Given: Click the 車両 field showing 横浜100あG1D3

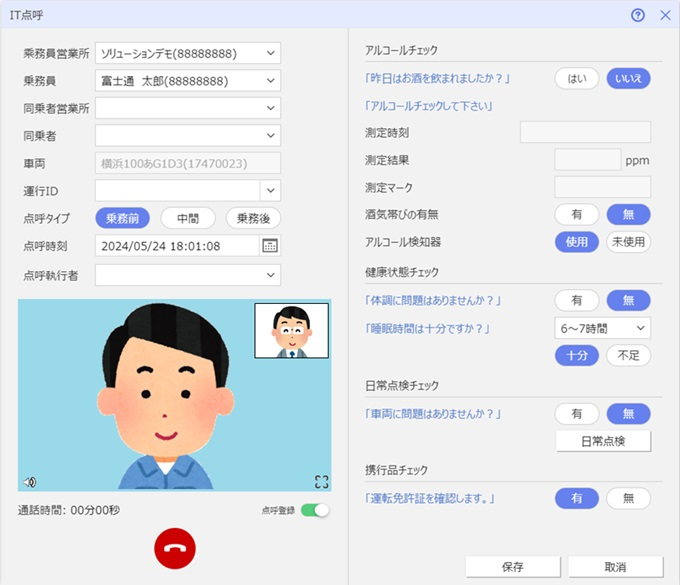Looking at the screenshot, I should (188, 163).
